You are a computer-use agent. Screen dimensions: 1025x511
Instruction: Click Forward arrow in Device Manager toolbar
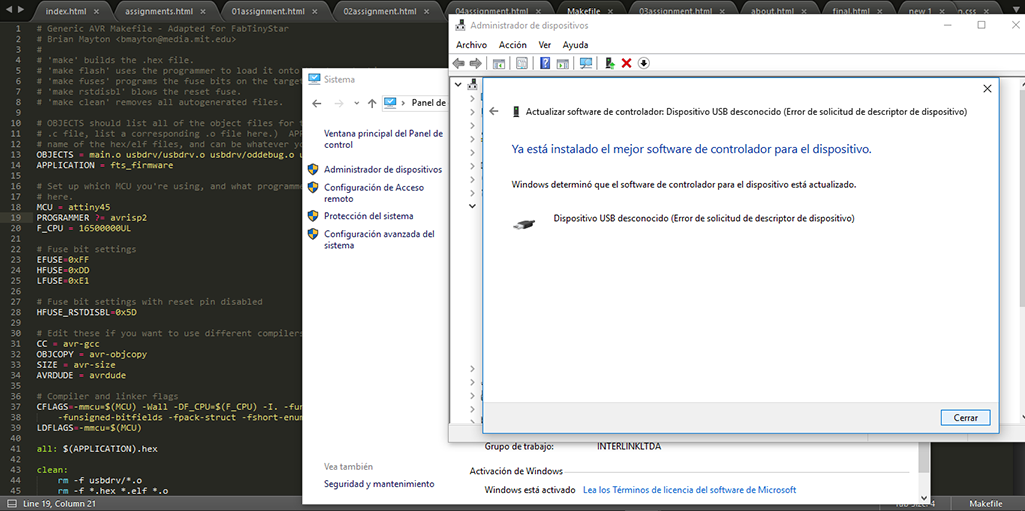(475, 63)
